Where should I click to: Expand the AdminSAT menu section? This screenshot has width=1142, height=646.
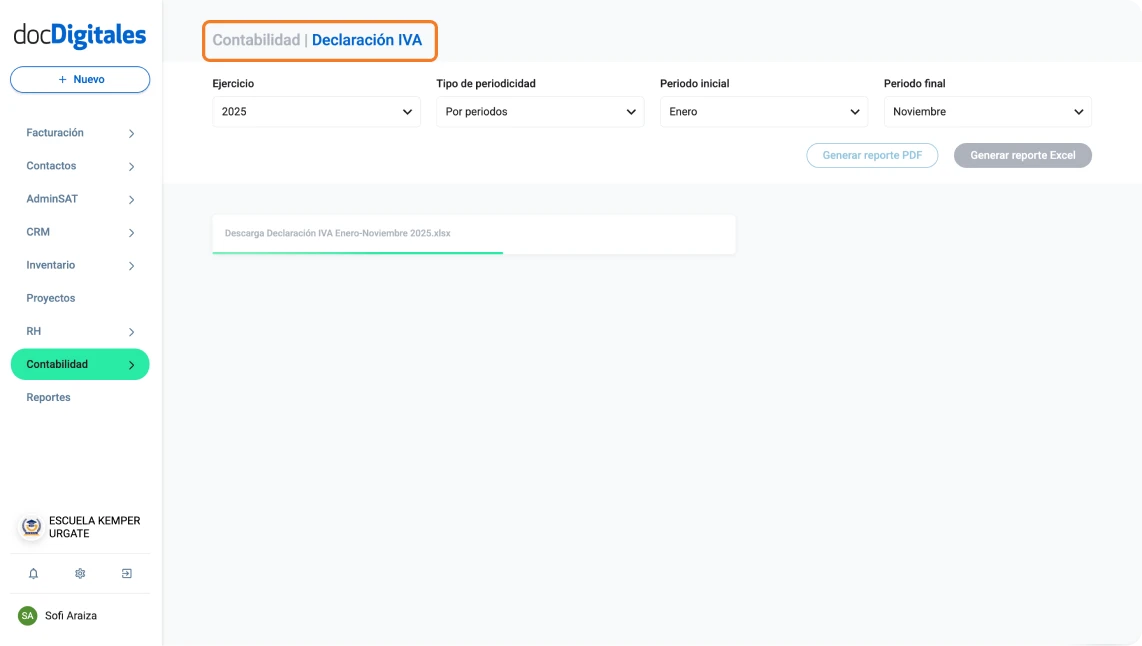[x=80, y=198]
